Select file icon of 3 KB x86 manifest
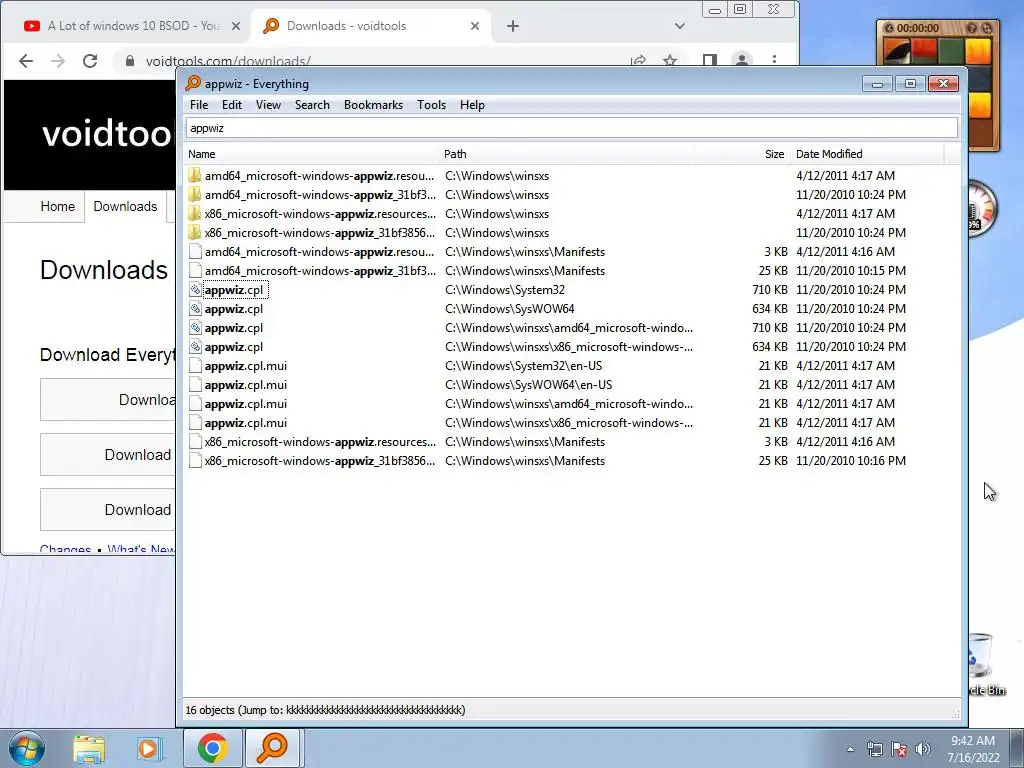 point(195,441)
